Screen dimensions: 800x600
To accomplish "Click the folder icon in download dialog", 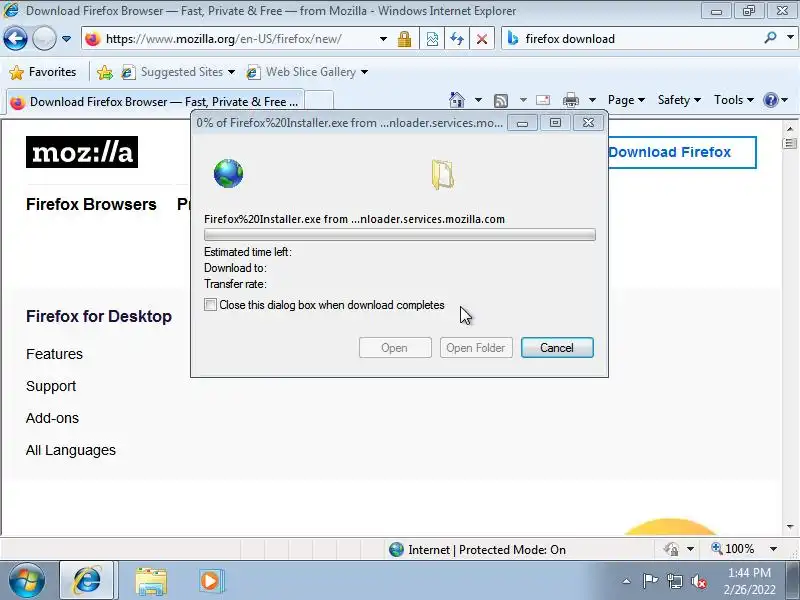I will pyautogui.click(x=442, y=174).
